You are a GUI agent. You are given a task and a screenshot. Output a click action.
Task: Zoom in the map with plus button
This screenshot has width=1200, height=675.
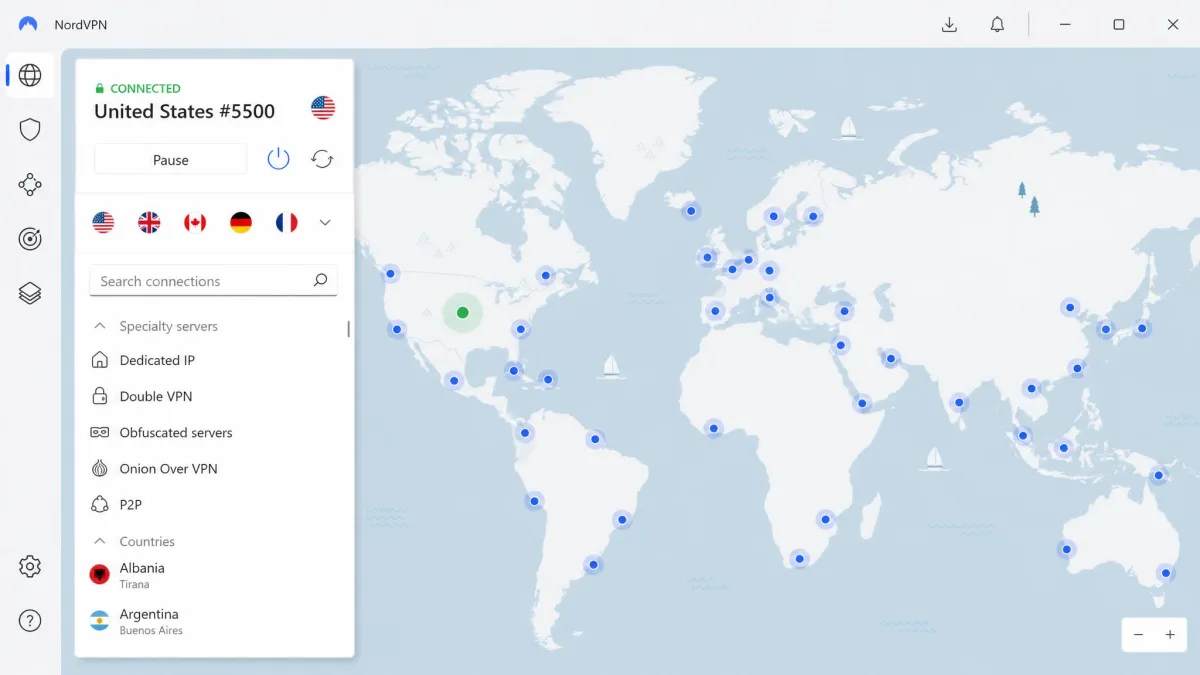click(1169, 635)
